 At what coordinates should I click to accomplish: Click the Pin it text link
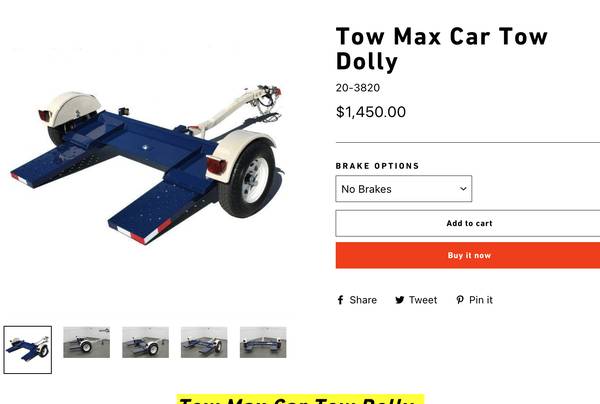pos(481,300)
